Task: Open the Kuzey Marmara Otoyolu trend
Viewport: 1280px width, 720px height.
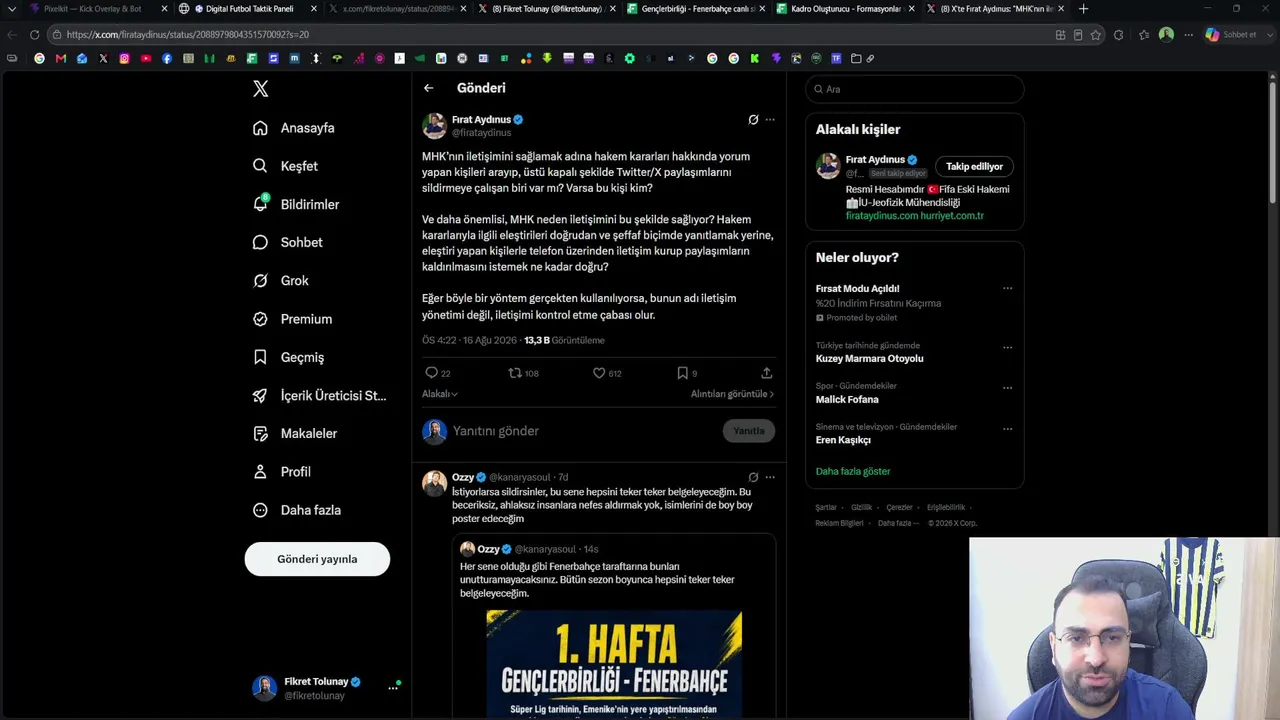Action: click(x=870, y=358)
